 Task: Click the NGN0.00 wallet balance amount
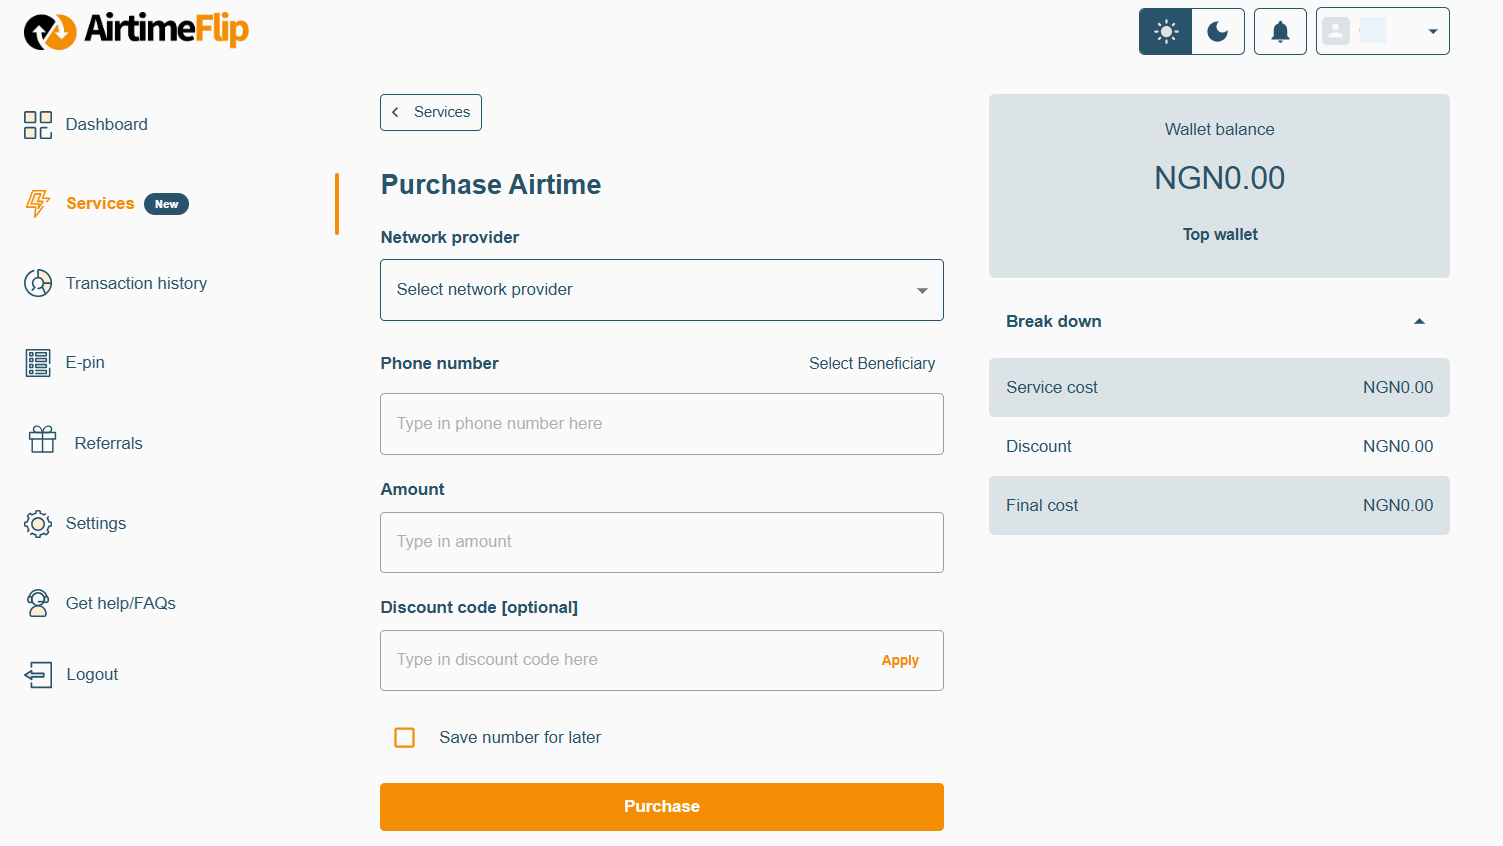pos(1219,178)
